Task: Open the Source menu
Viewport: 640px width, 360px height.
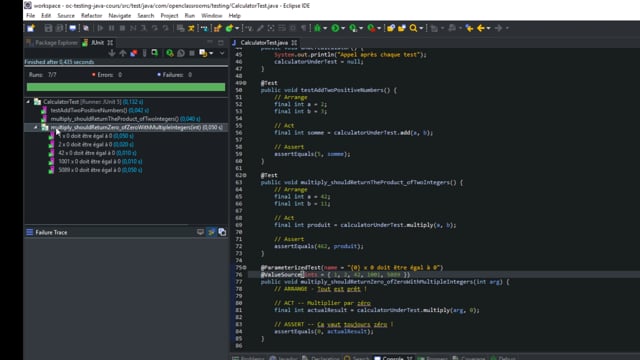Action: [66, 16]
